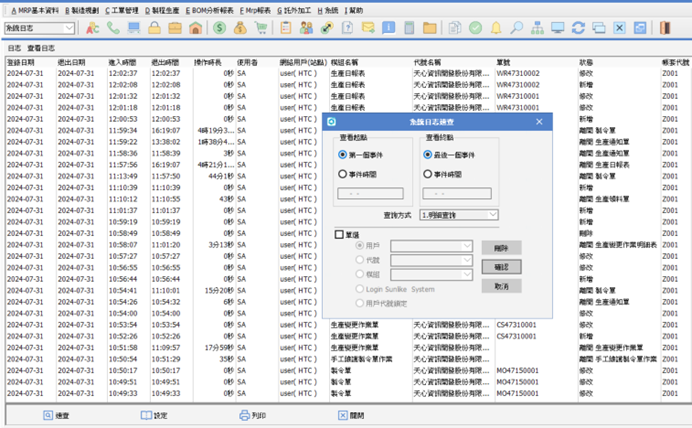Select 事件時間 radio under 查看終點

pyautogui.click(x=427, y=174)
